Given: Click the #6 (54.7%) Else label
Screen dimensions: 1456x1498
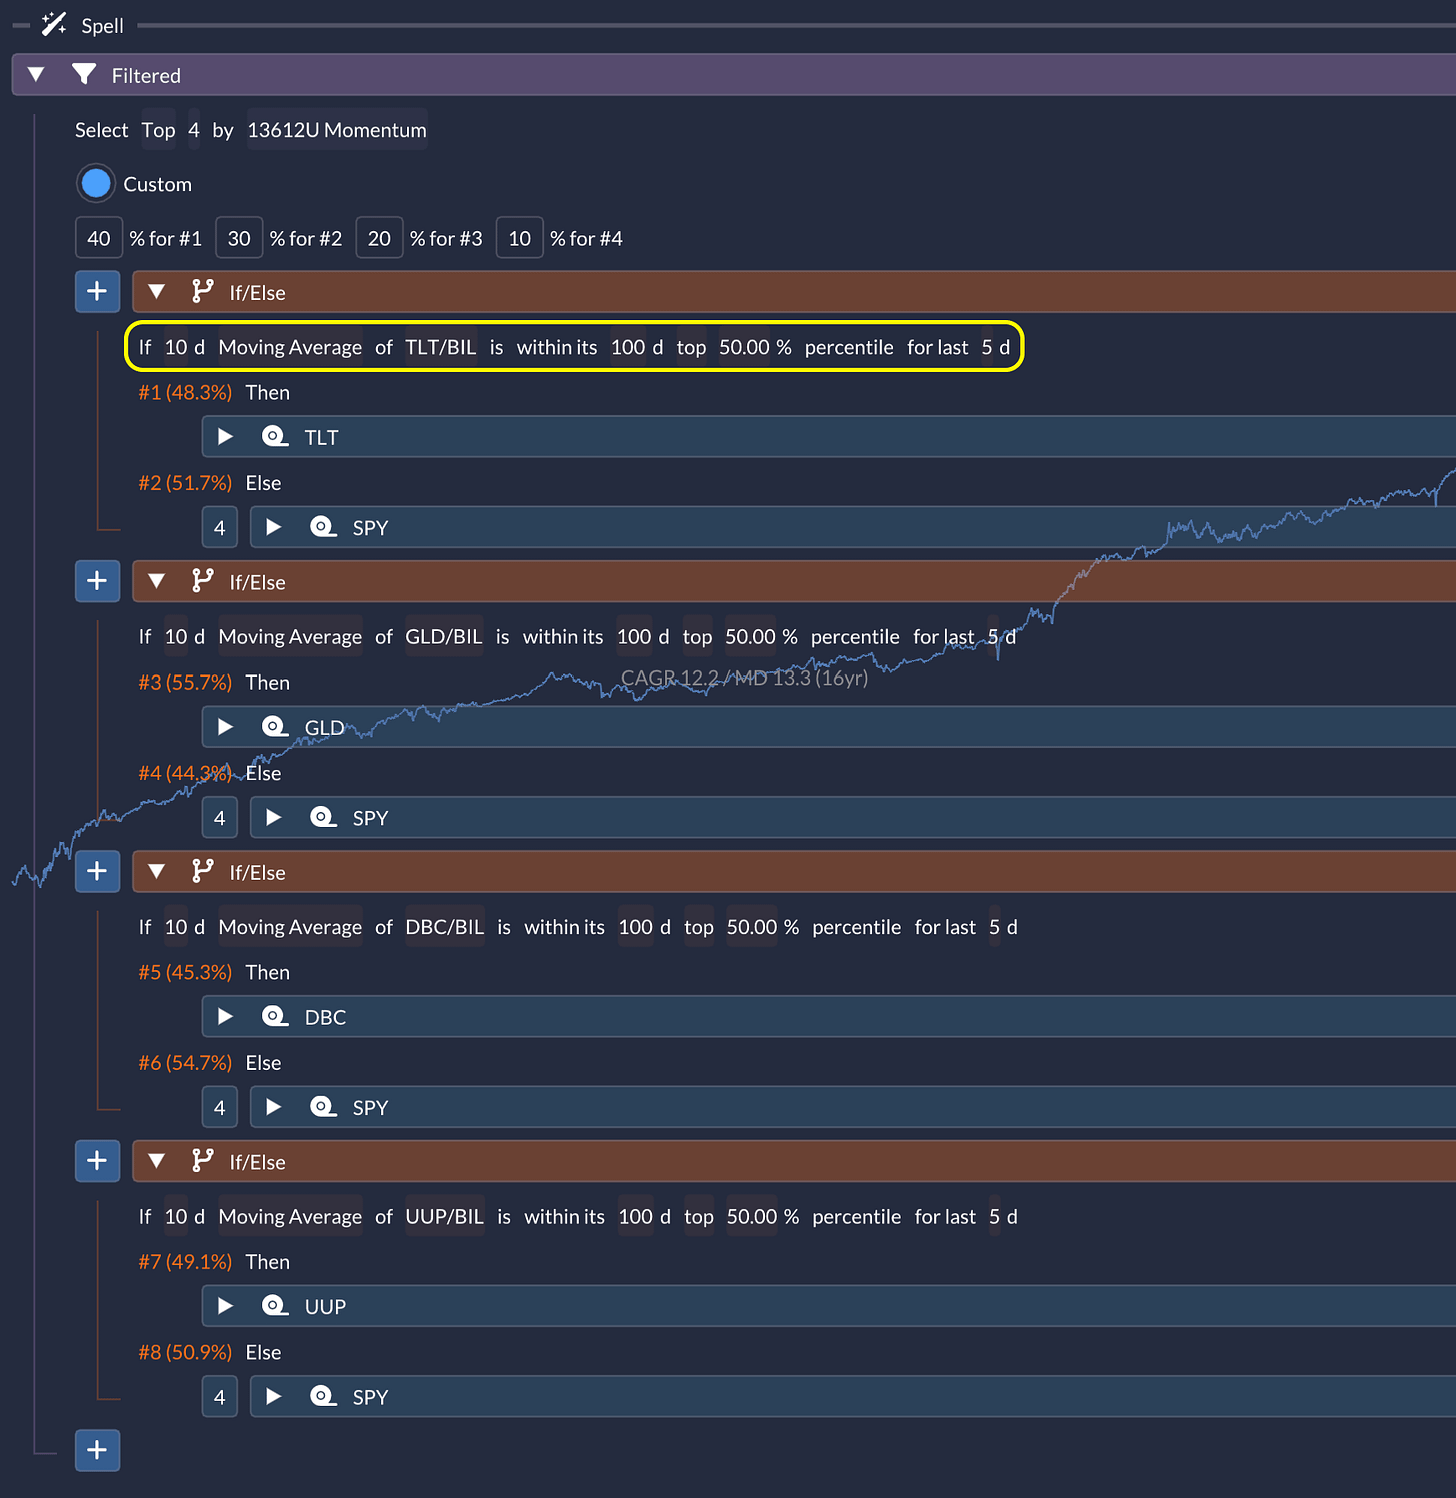Looking at the screenshot, I should (x=210, y=1062).
